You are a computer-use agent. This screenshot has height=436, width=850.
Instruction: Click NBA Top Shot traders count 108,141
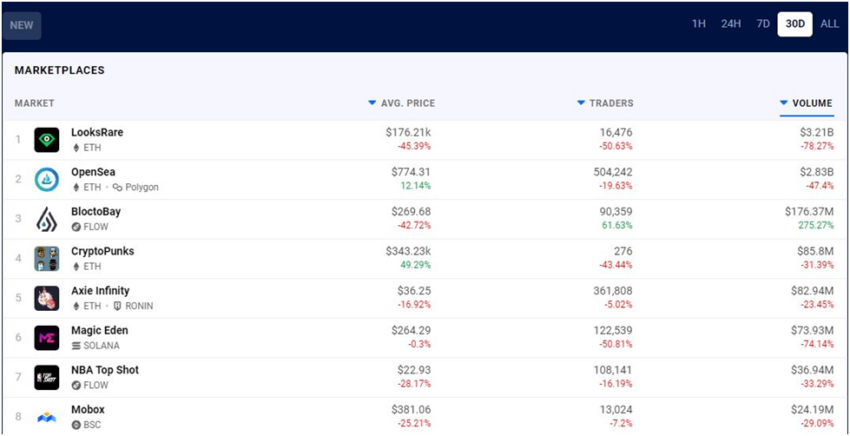pos(613,370)
